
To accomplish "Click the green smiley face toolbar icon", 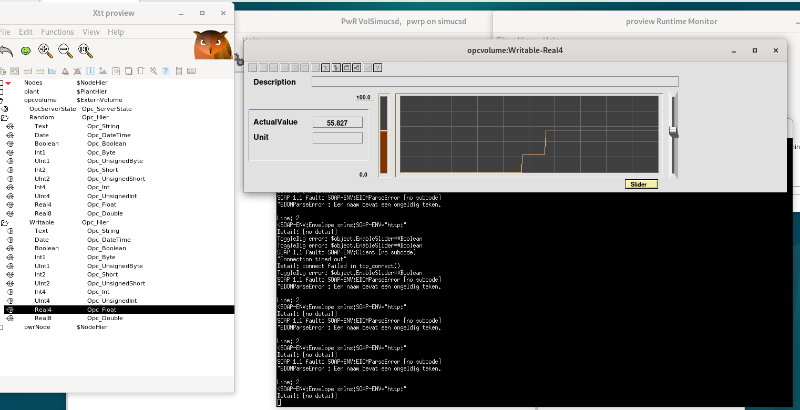I will (26, 50).
